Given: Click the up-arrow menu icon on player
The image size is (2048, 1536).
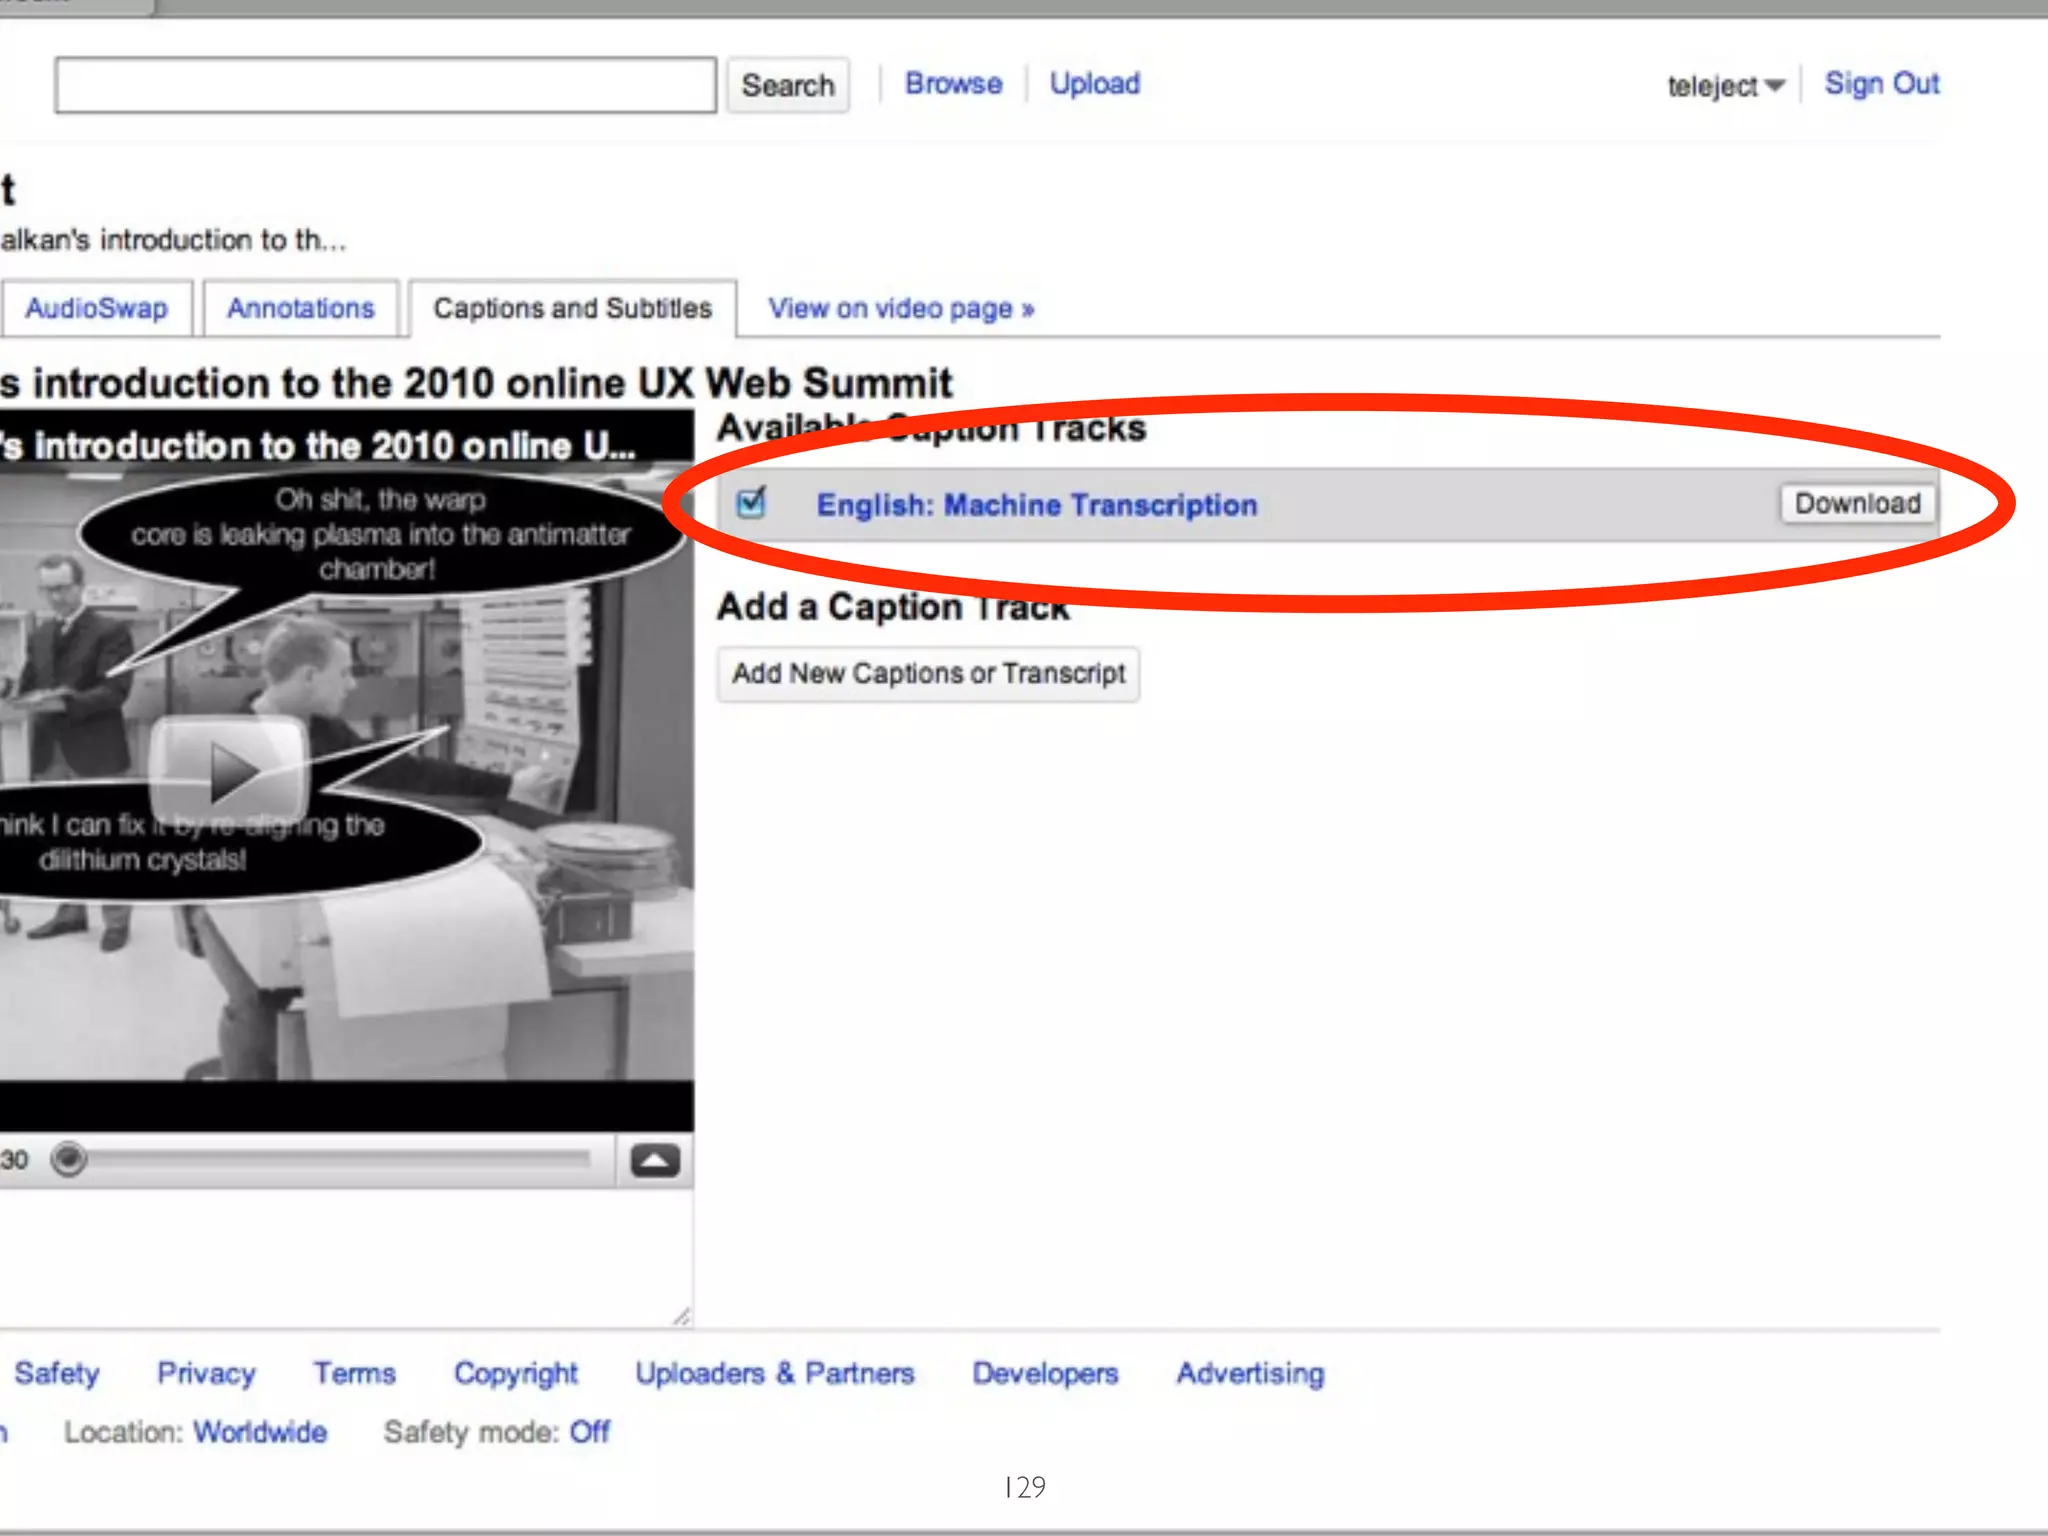Looking at the screenshot, I should tap(655, 1160).
